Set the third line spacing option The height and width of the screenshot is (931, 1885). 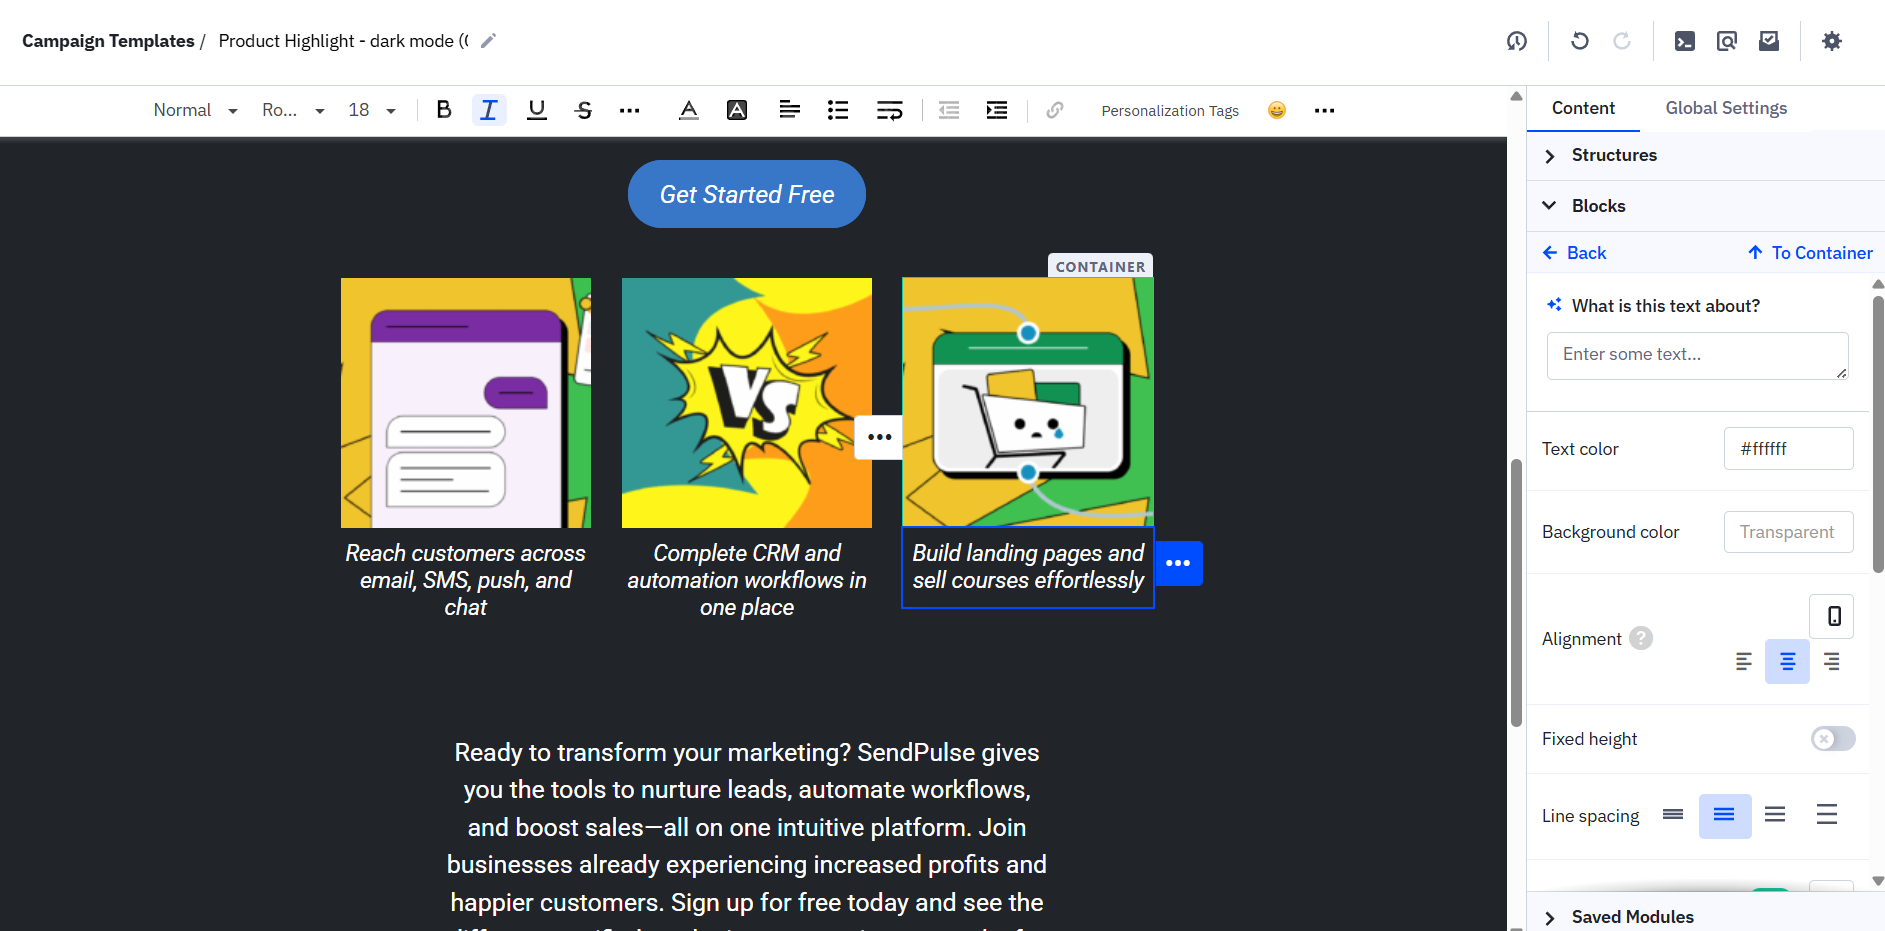[1775, 815]
